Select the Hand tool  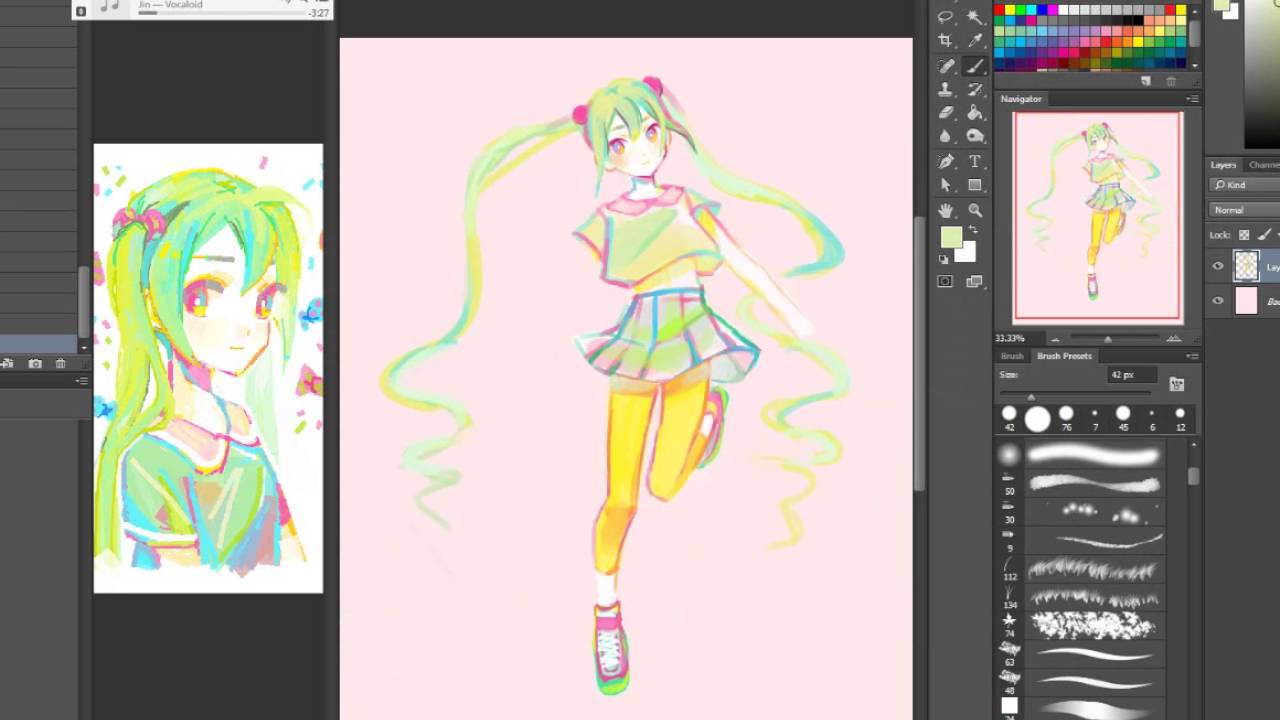tap(946, 211)
